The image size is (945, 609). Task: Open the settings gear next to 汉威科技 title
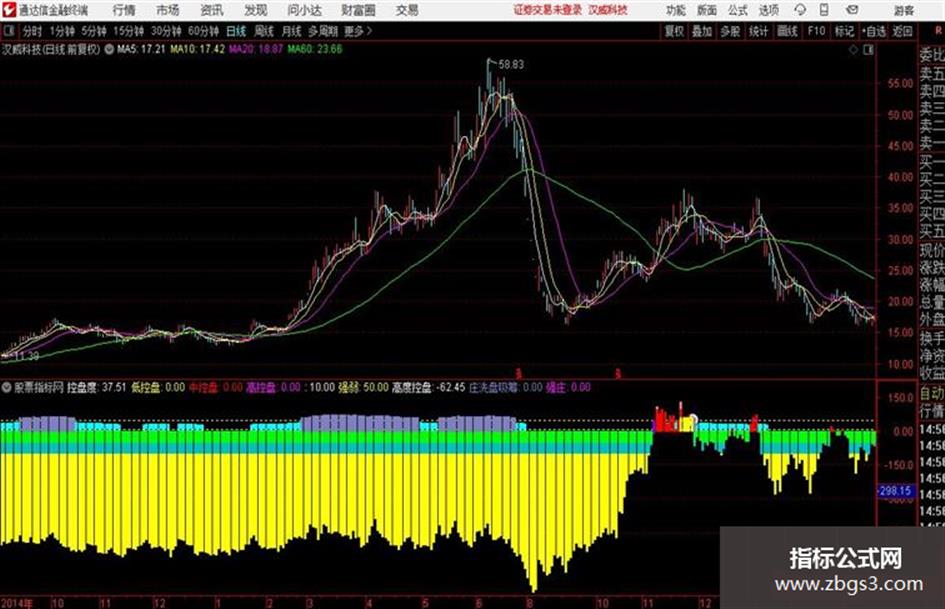click(109, 49)
